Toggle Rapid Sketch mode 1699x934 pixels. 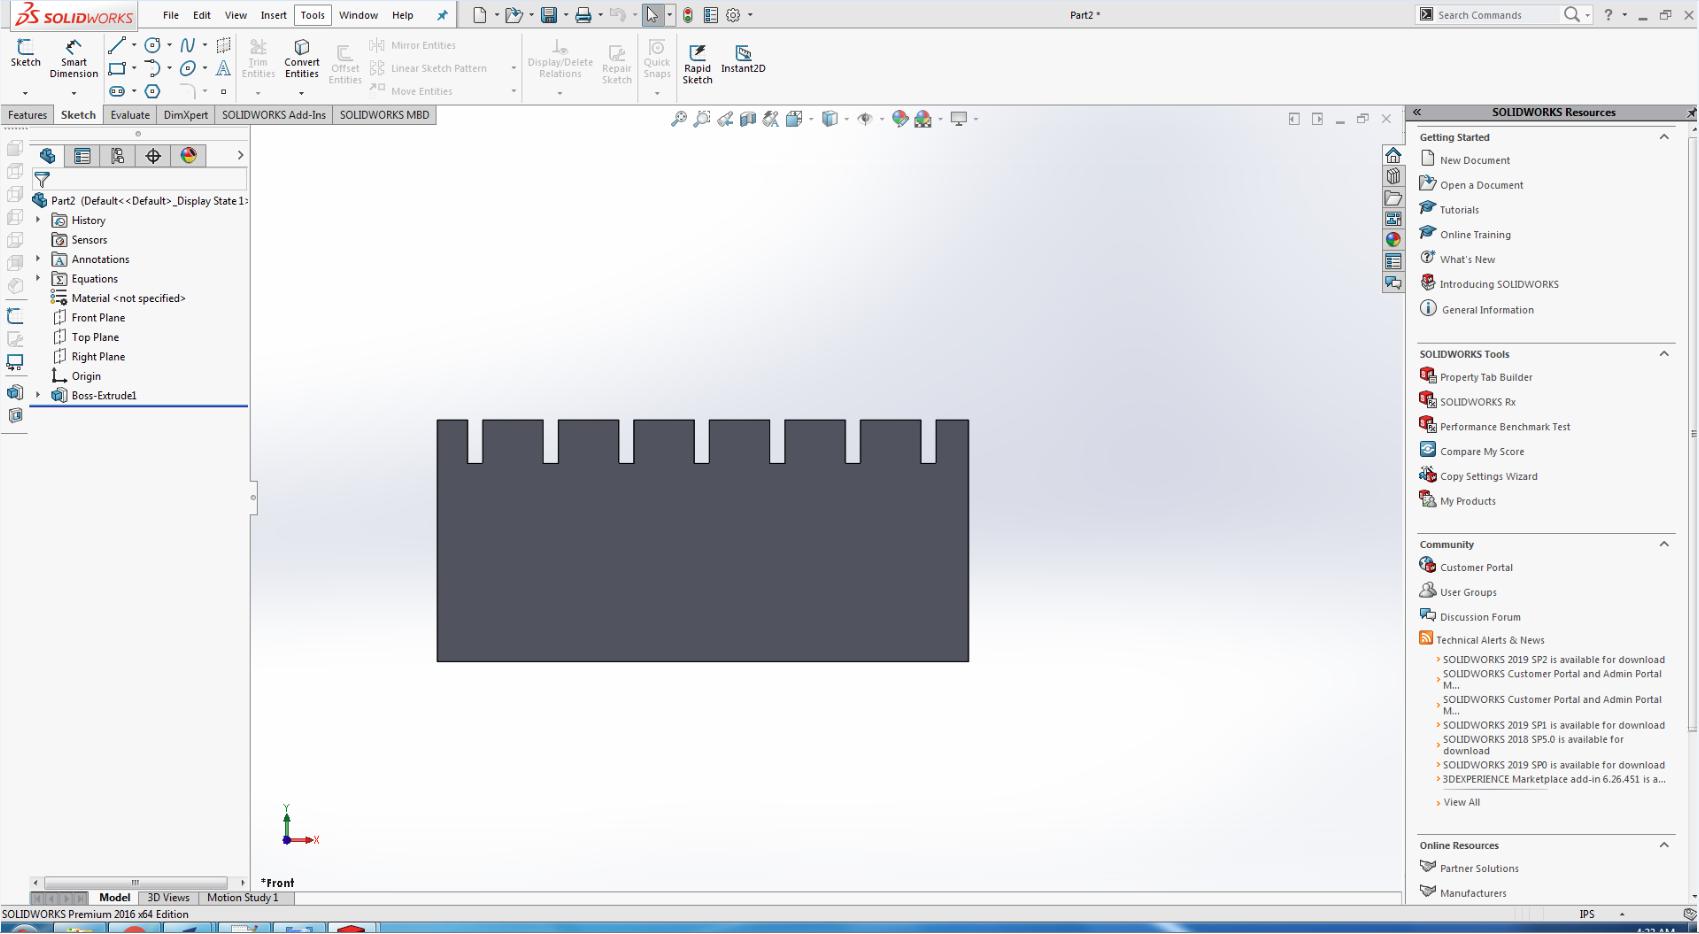[698, 63]
